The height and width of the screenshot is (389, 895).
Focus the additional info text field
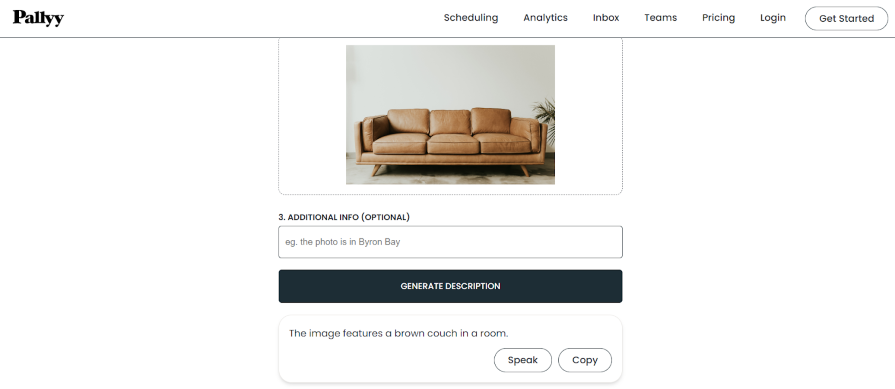(x=450, y=242)
